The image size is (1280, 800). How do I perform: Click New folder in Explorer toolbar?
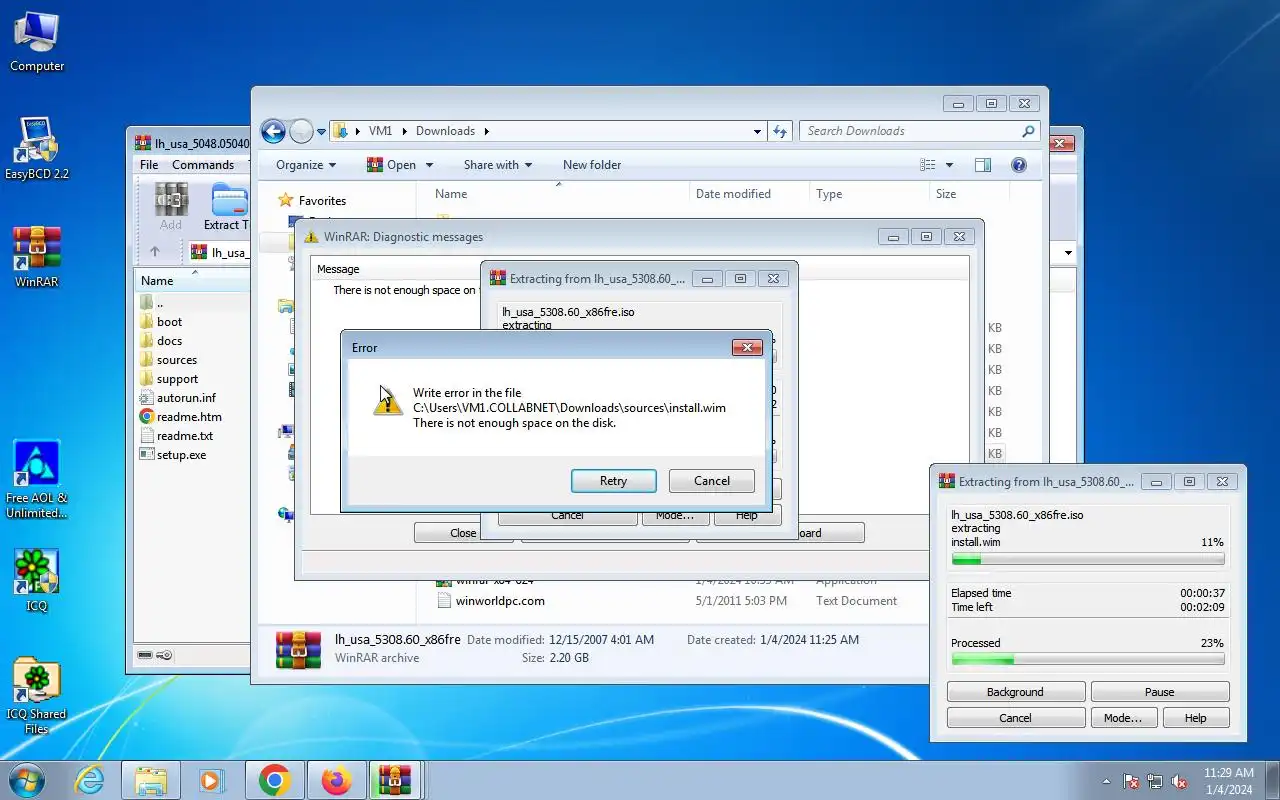click(x=592, y=165)
